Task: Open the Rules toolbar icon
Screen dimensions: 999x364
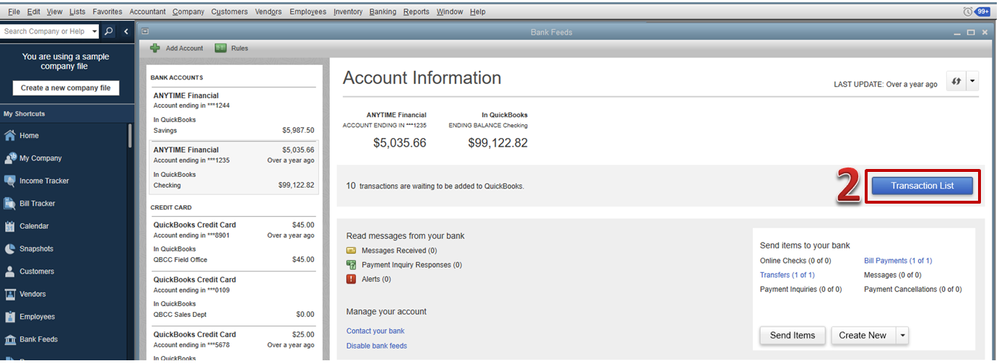Action: (x=220, y=48)
